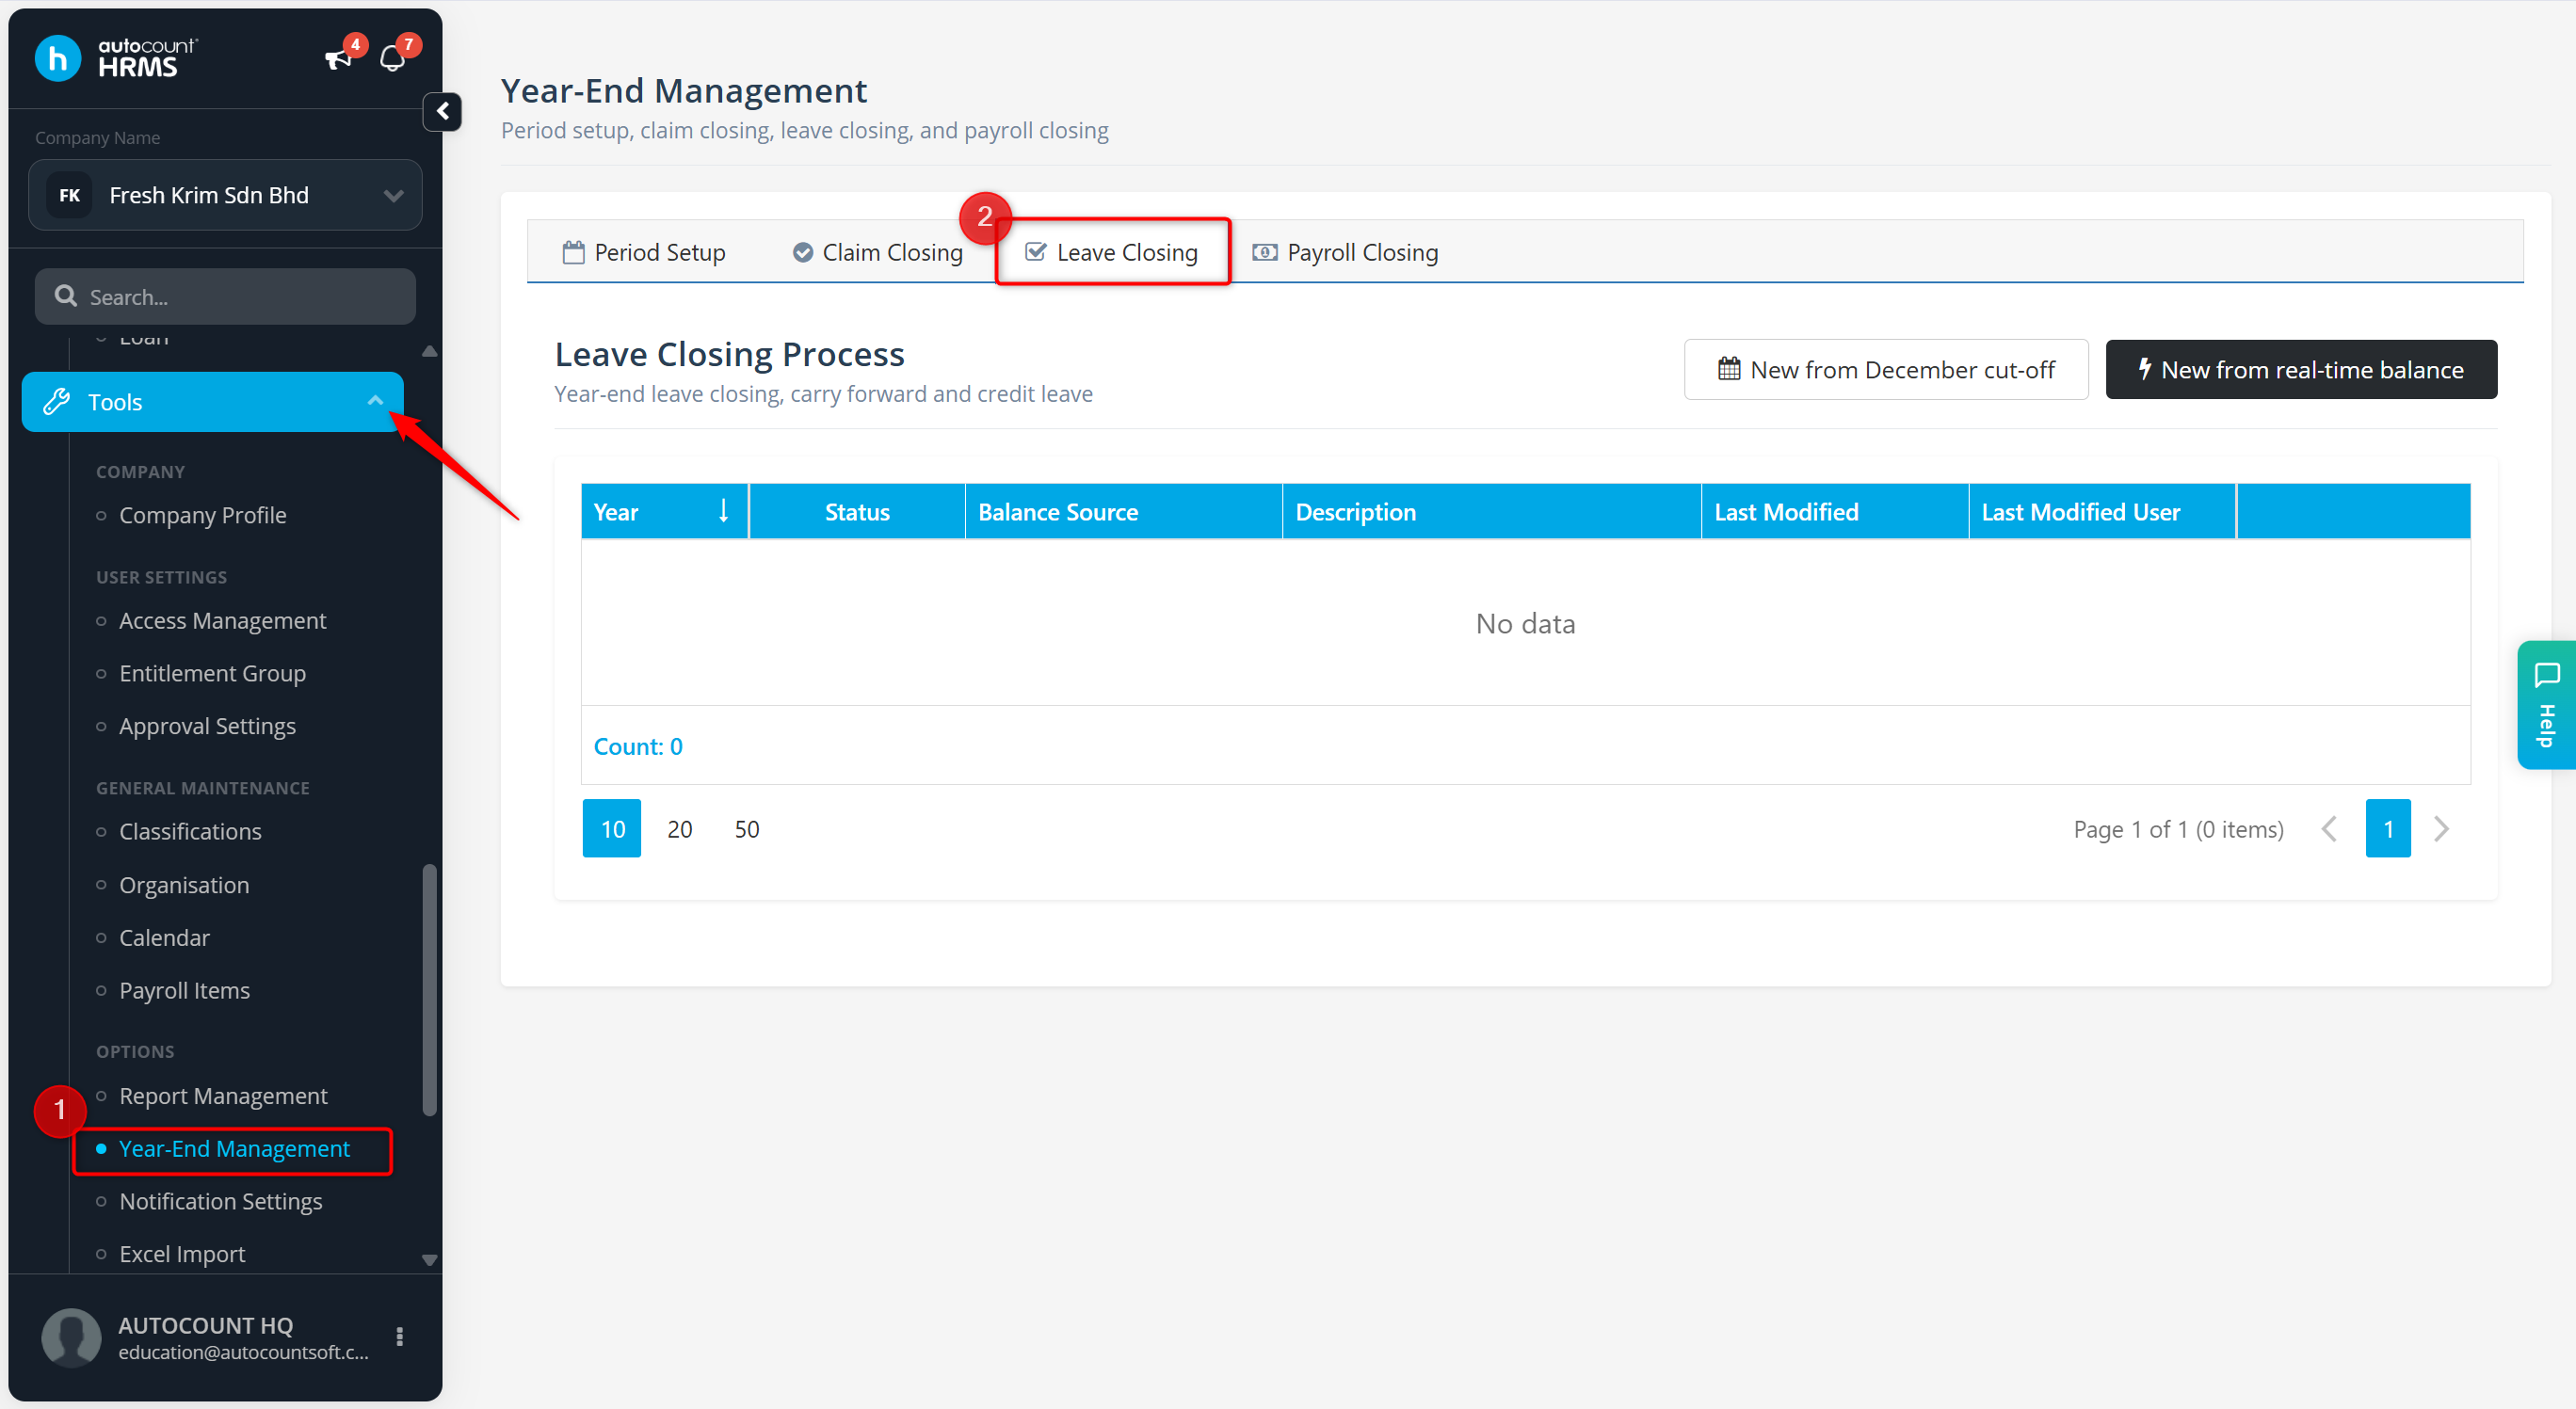The height and width of the screenshot is (1409, 2576).
Task: Select 10 items per page
Action: pyautogui.click(x=612, y=828)
